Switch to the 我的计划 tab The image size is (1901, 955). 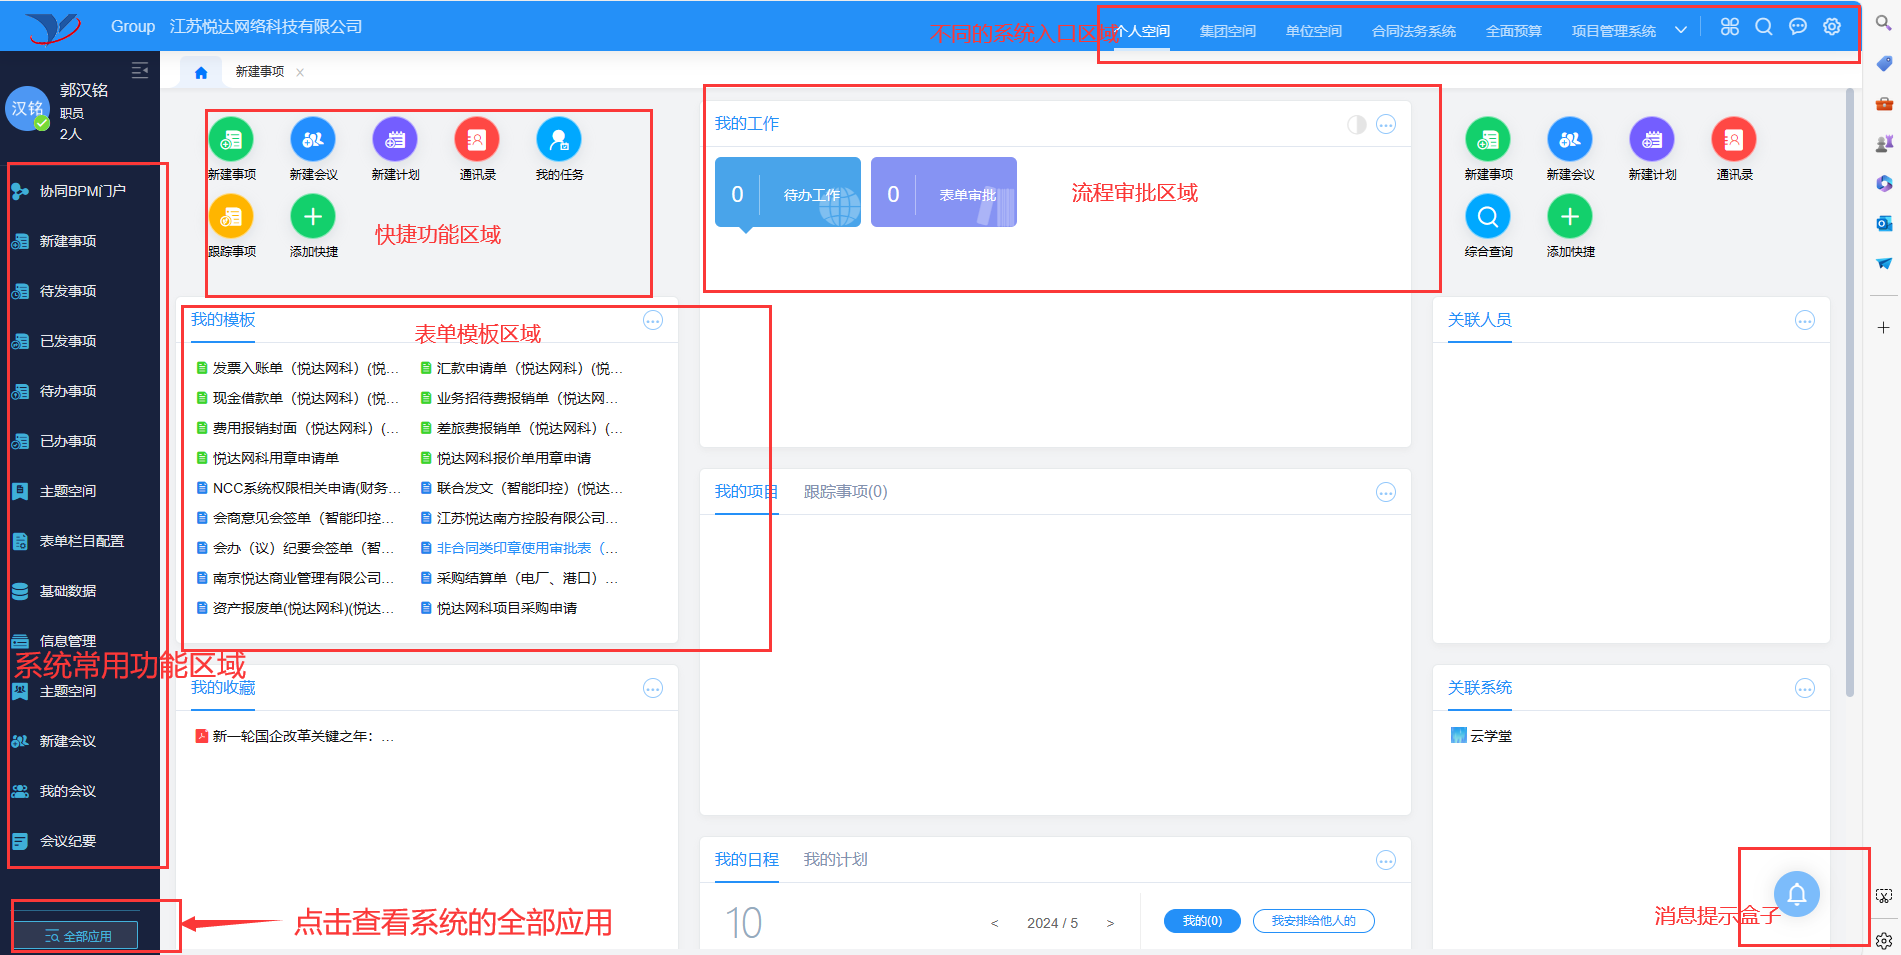[835, 860]
